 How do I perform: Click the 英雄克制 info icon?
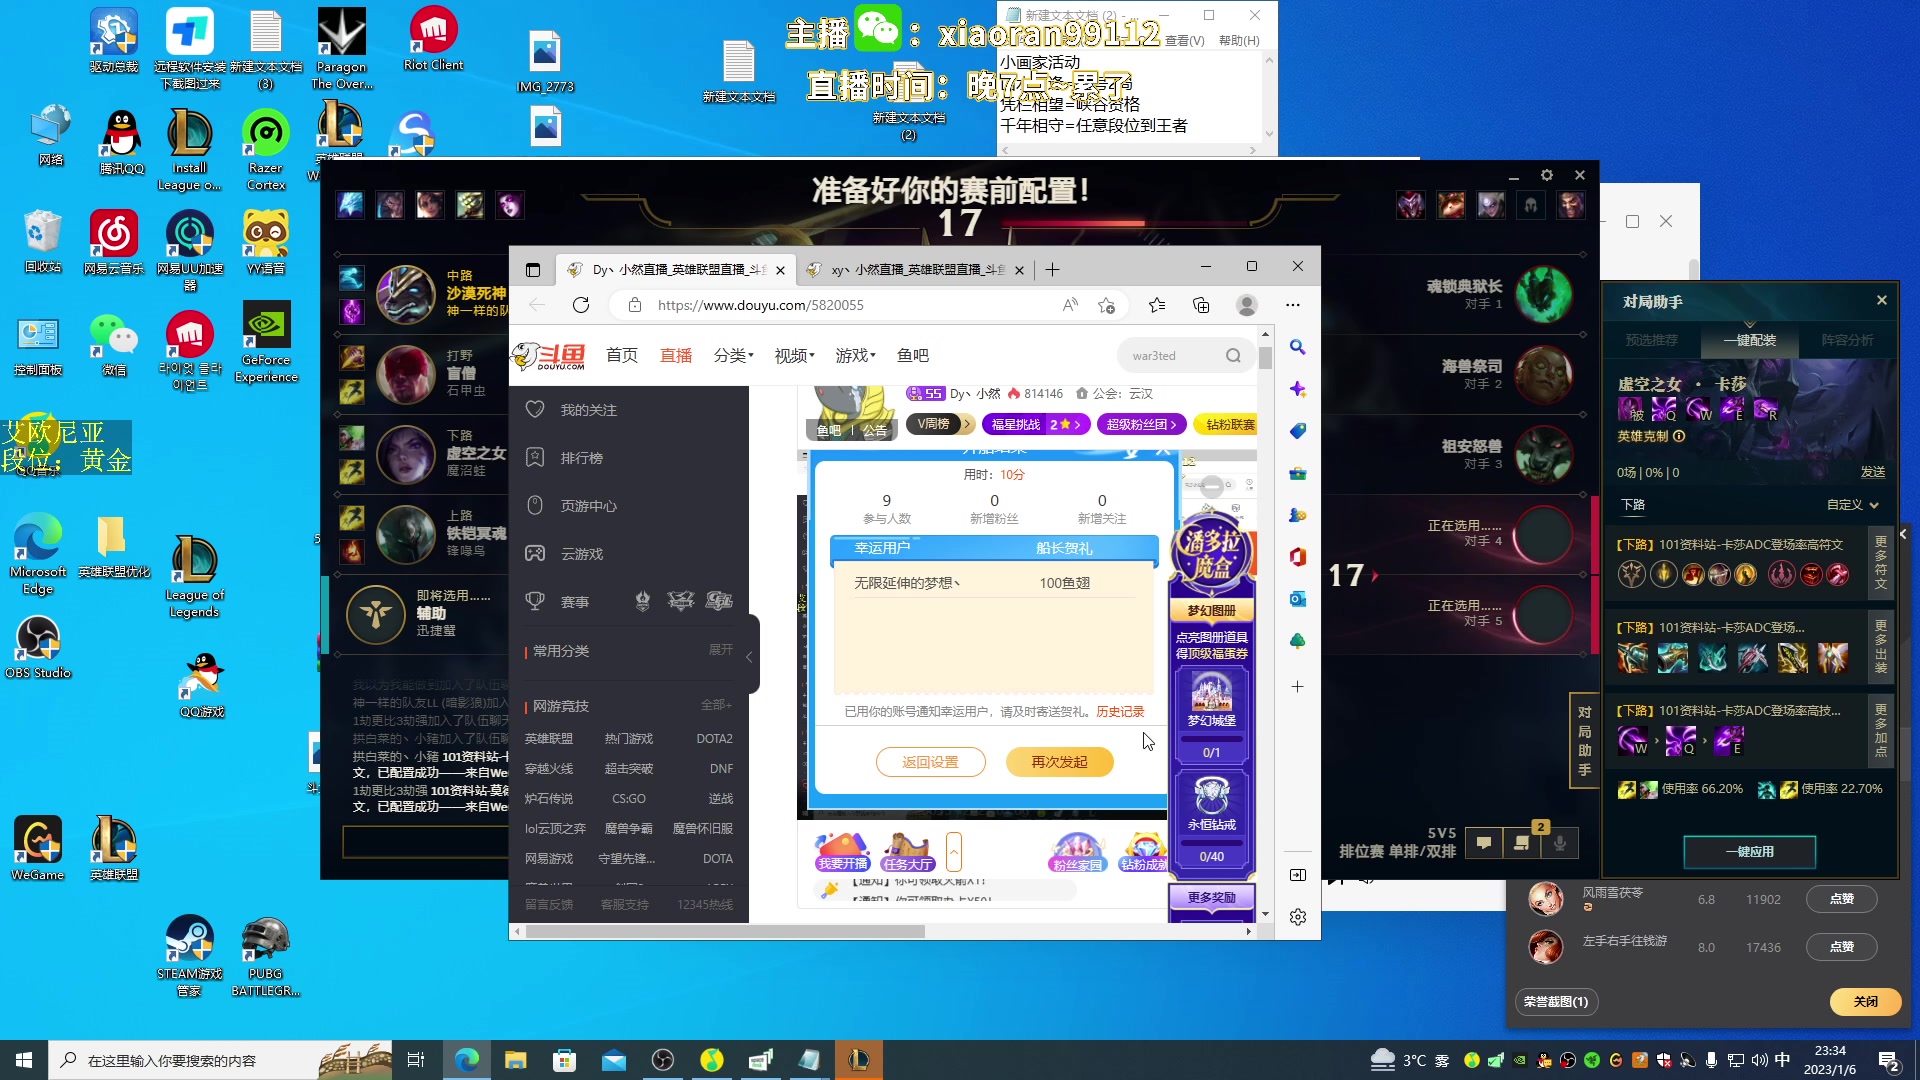(1679, 436)
